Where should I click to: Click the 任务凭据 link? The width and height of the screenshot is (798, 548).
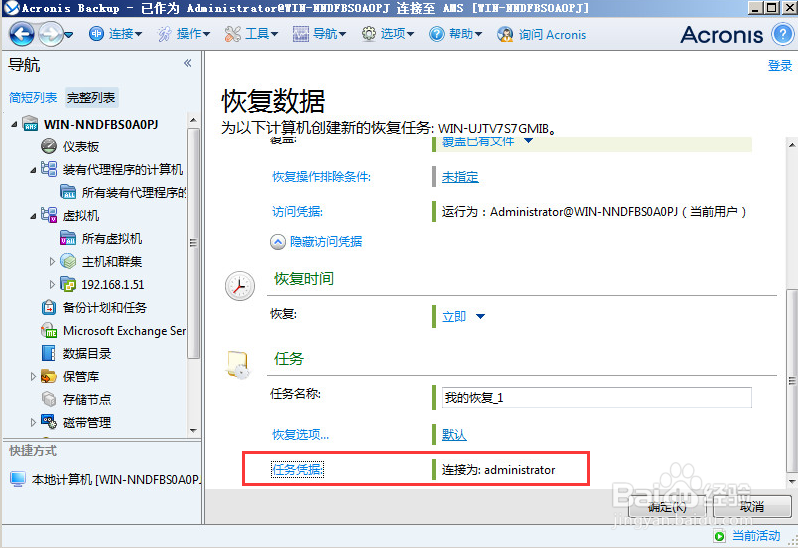297,469
